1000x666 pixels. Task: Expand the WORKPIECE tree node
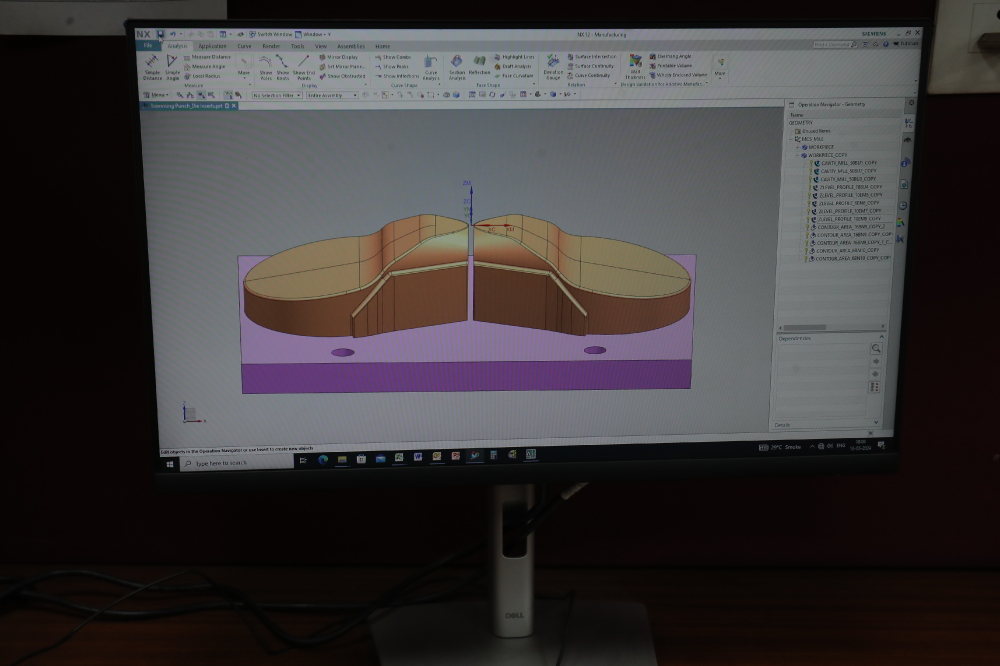click(x=799, y=147)
